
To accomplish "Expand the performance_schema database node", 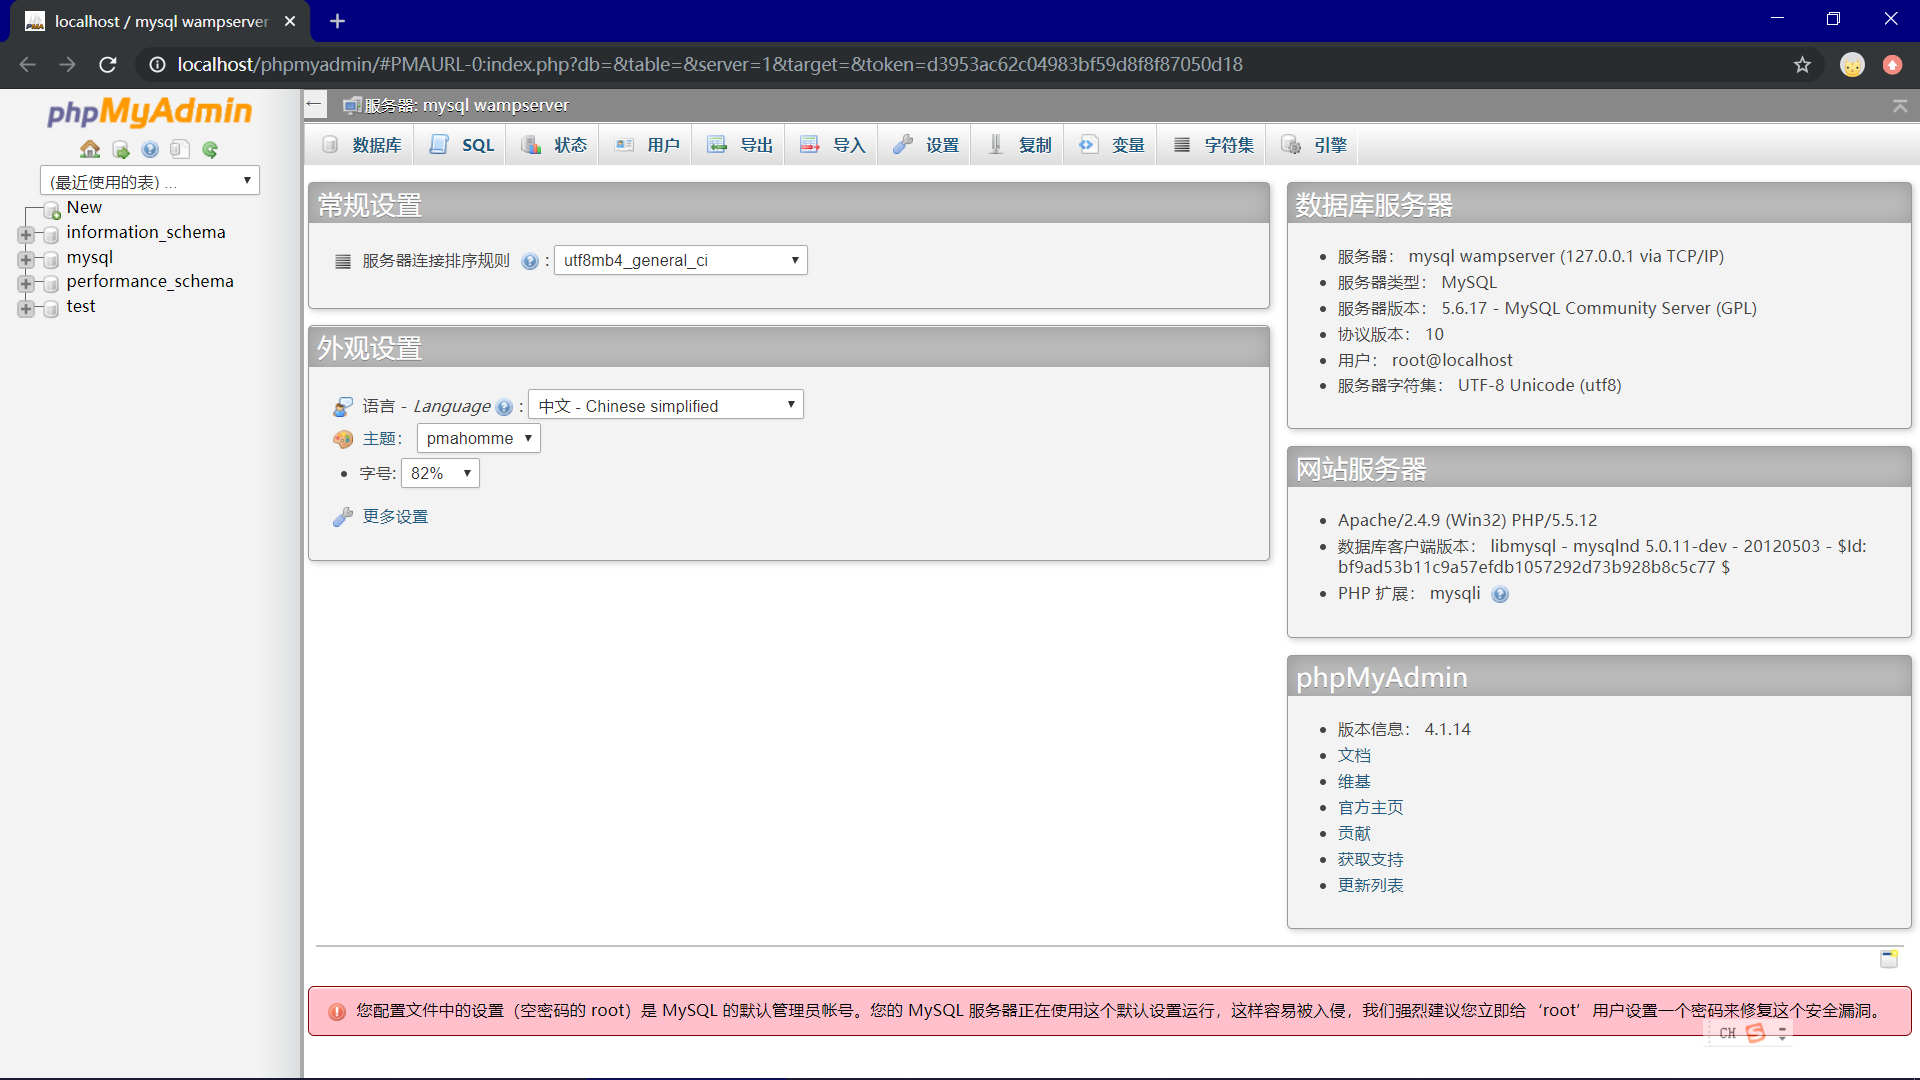I will (x=26, y=284).
